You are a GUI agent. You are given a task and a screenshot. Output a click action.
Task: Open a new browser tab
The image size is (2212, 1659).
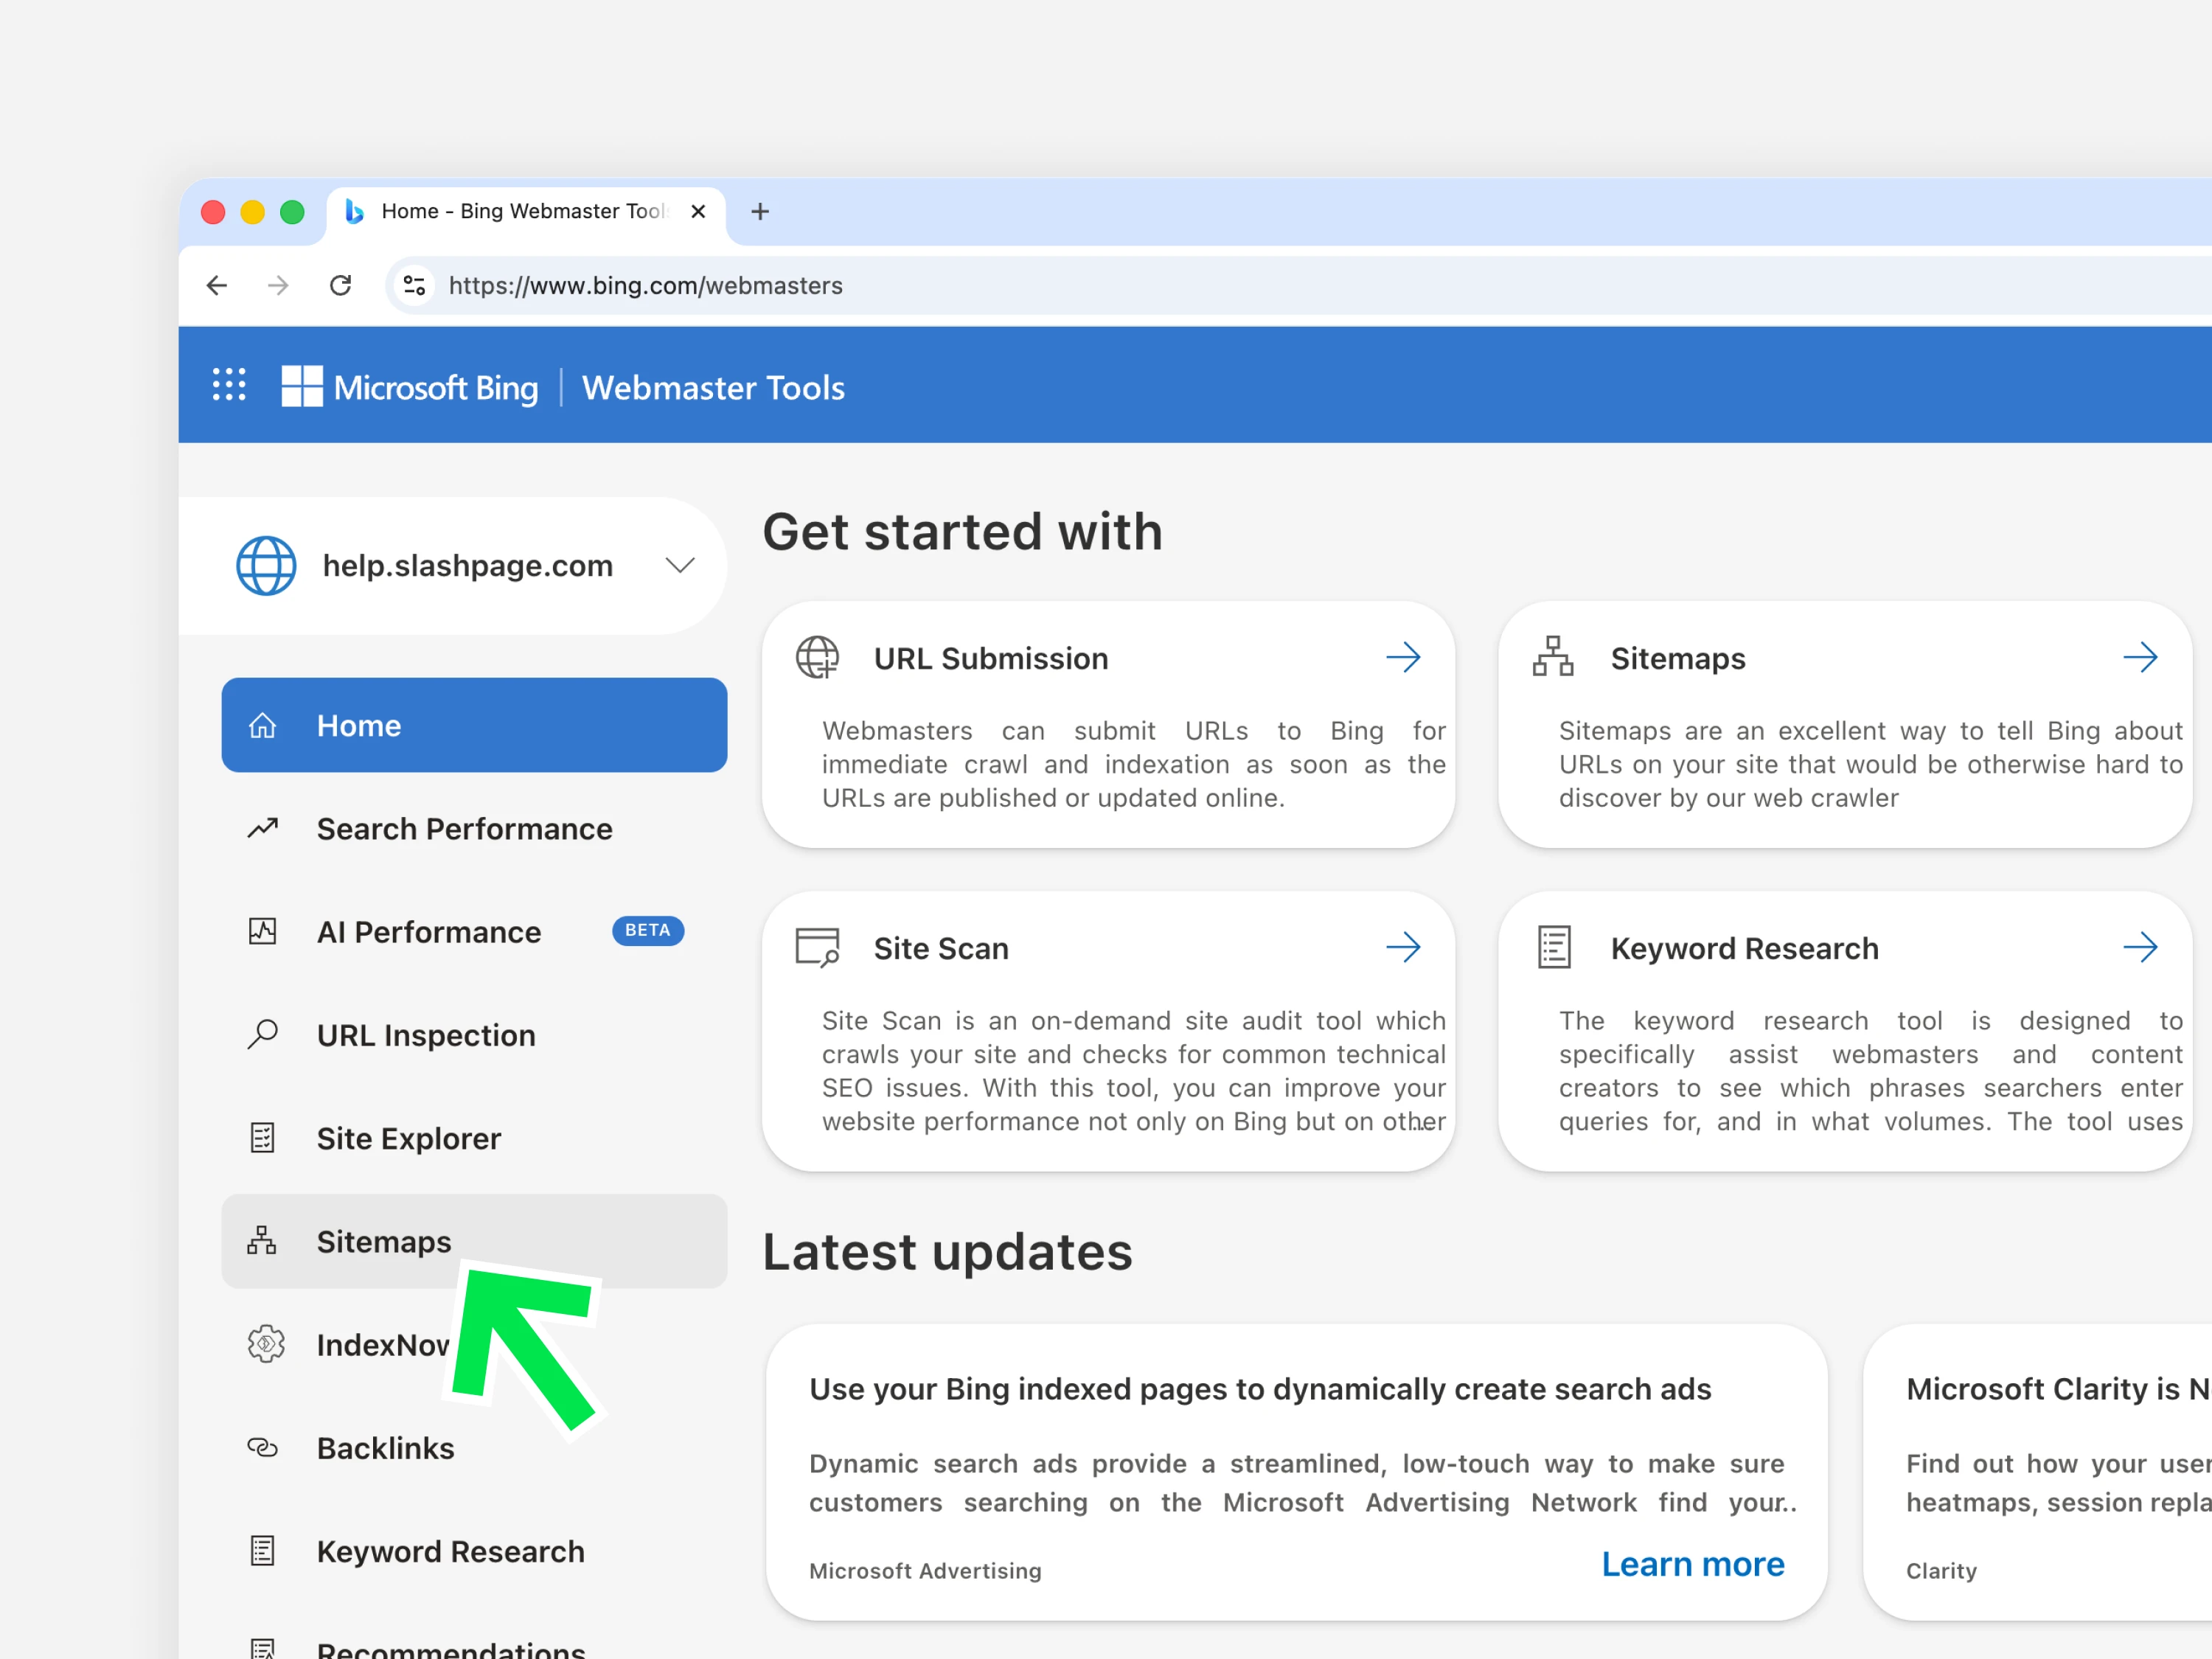coord(760,212)
